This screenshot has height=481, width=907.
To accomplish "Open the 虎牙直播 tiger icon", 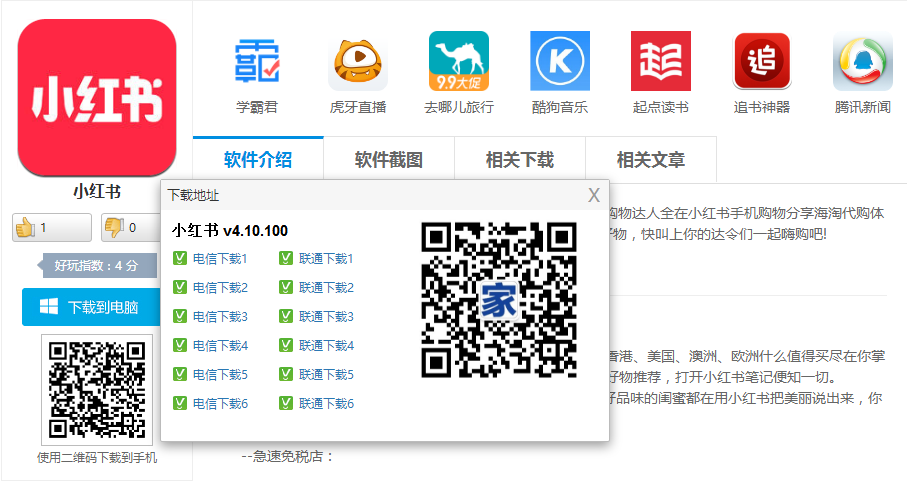I will coord(357,63).
